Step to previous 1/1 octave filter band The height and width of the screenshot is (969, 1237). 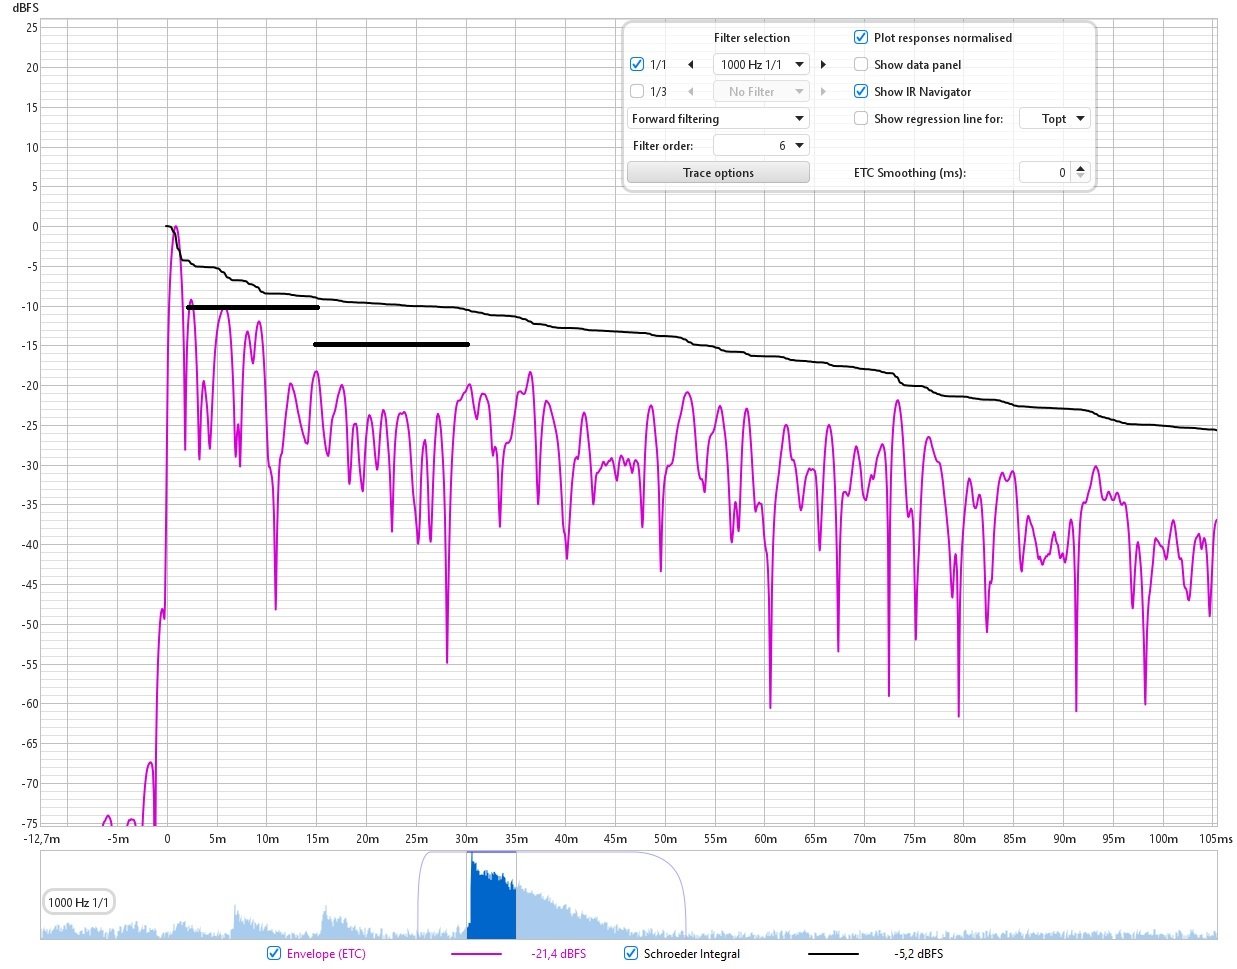(x=690, y=65)
